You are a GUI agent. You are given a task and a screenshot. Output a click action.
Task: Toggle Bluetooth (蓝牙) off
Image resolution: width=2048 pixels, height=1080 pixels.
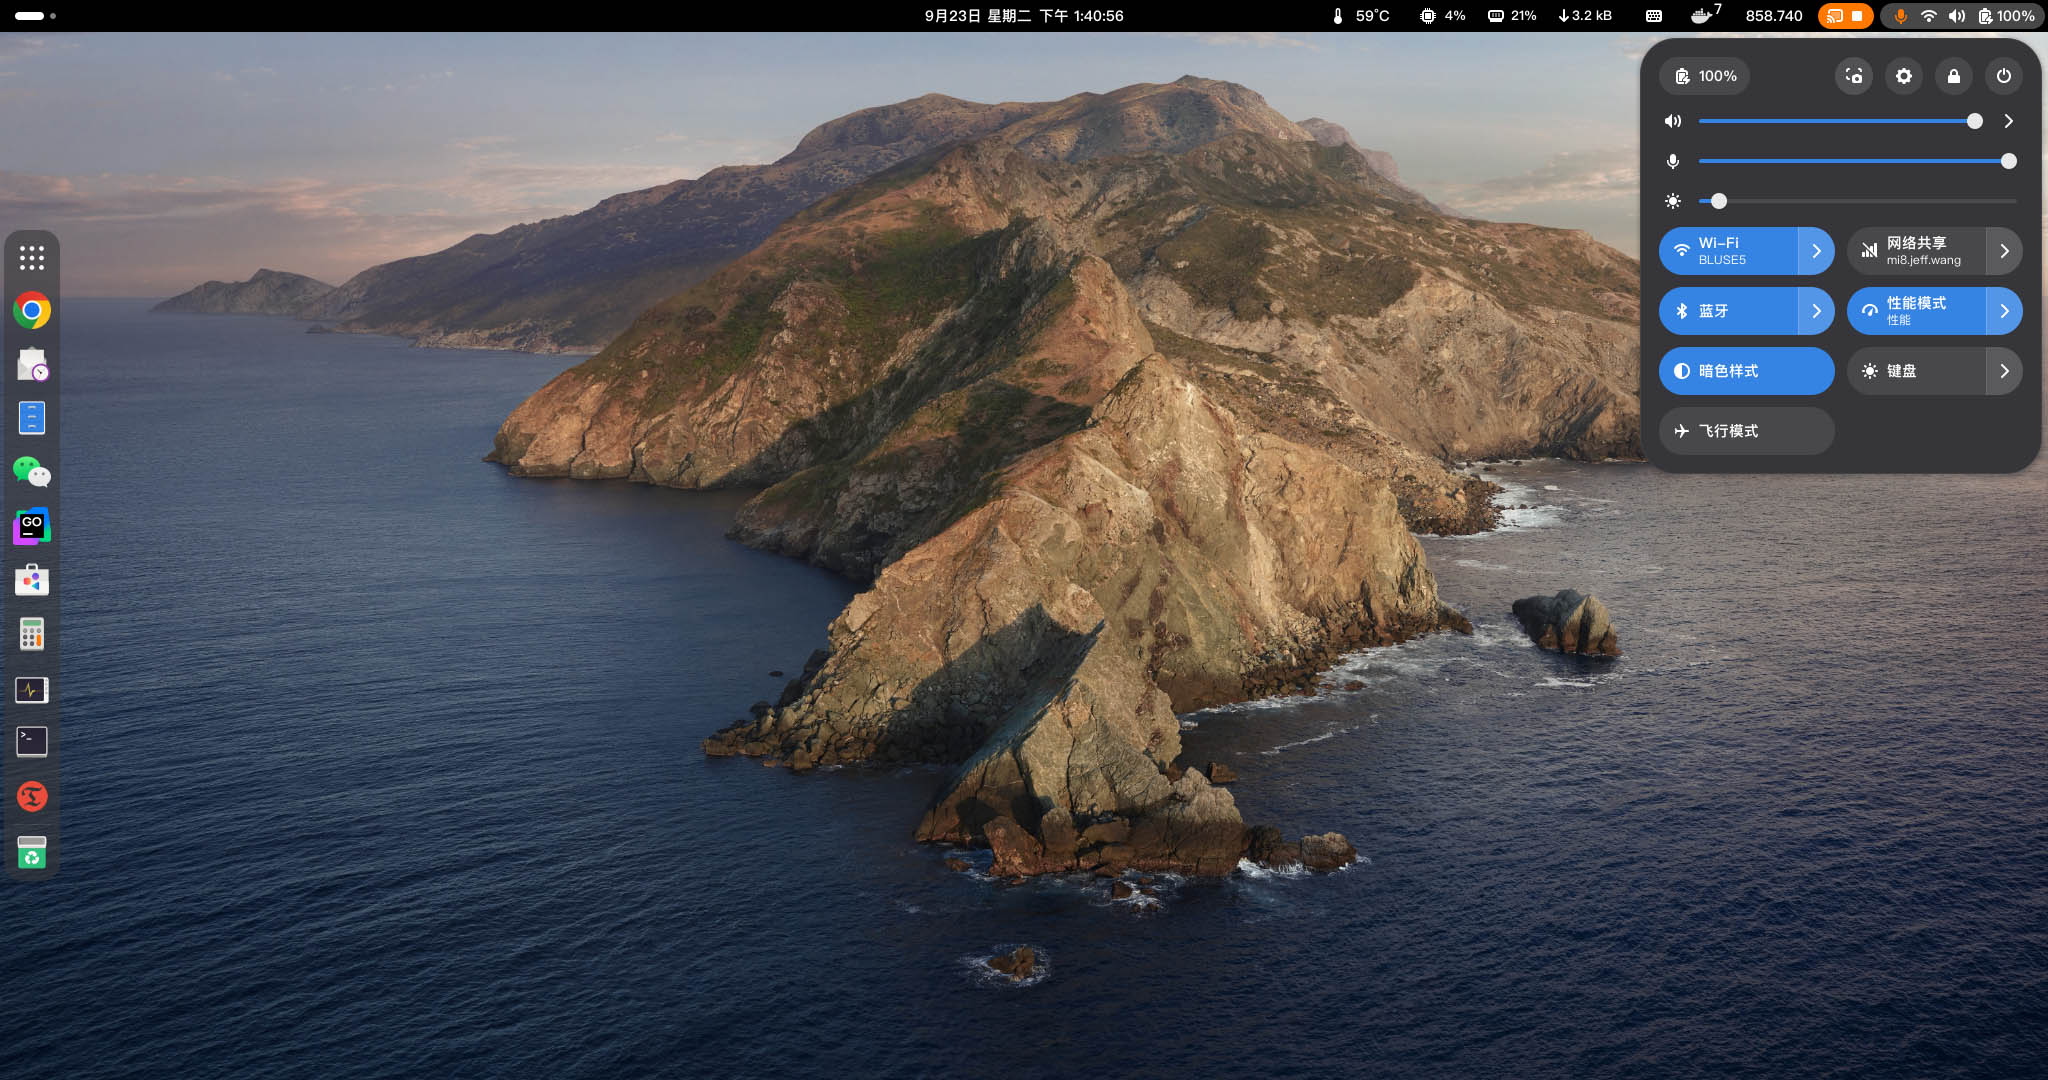click(x=1728, y=311)
